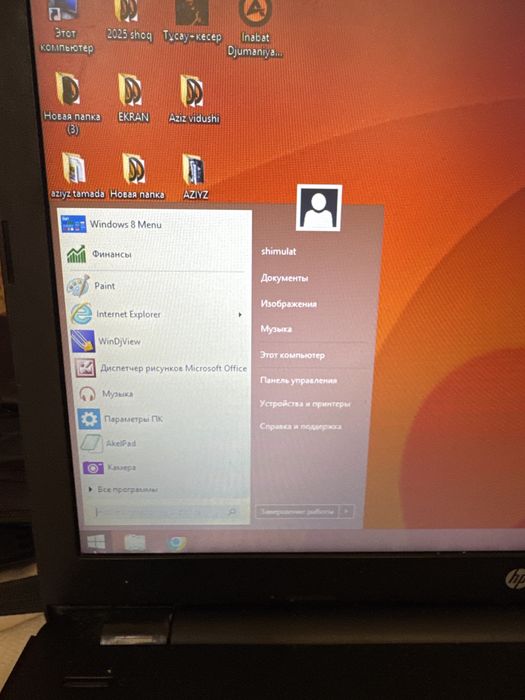Launch Финансы app icon
This screenshot has width=525, height=700.
[x=76, y=254]
